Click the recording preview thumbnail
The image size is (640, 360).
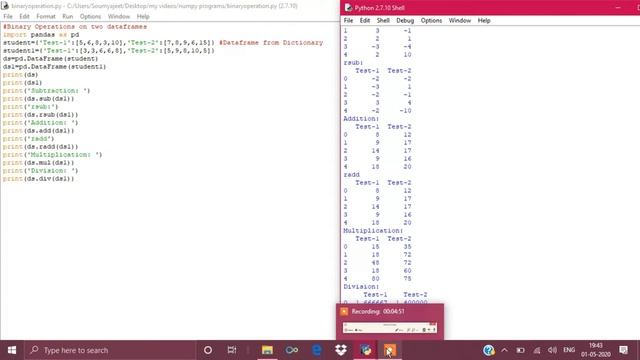pyautogui.click(x=390, y=327)
